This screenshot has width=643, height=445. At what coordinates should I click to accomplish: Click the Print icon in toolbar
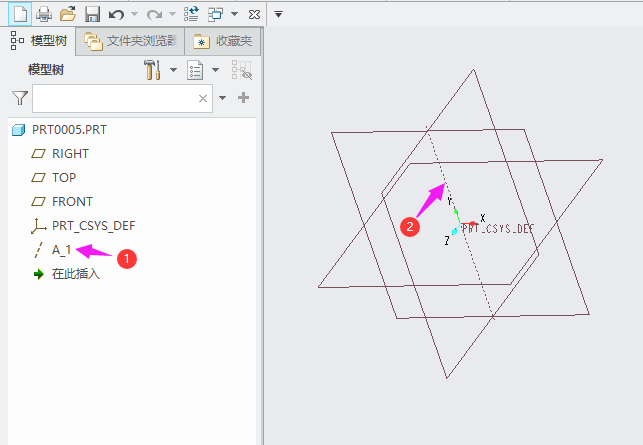[43, 14]
